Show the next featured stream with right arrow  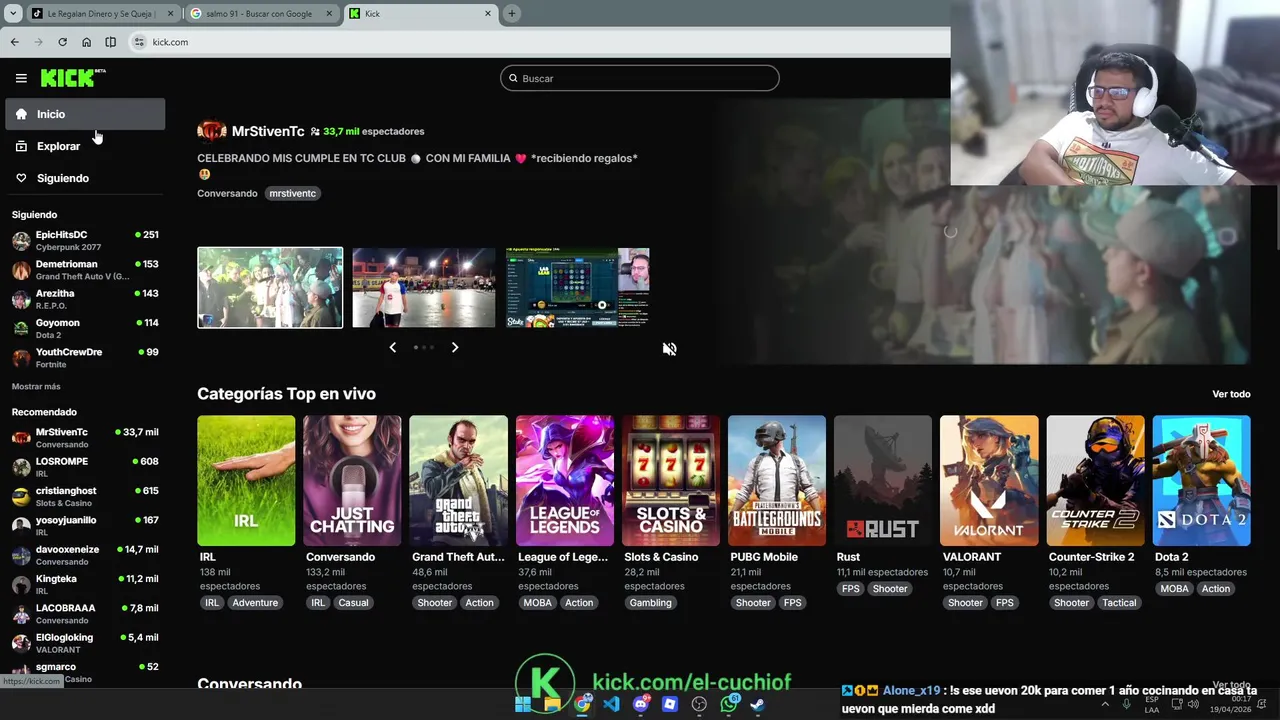click(455, 347)
